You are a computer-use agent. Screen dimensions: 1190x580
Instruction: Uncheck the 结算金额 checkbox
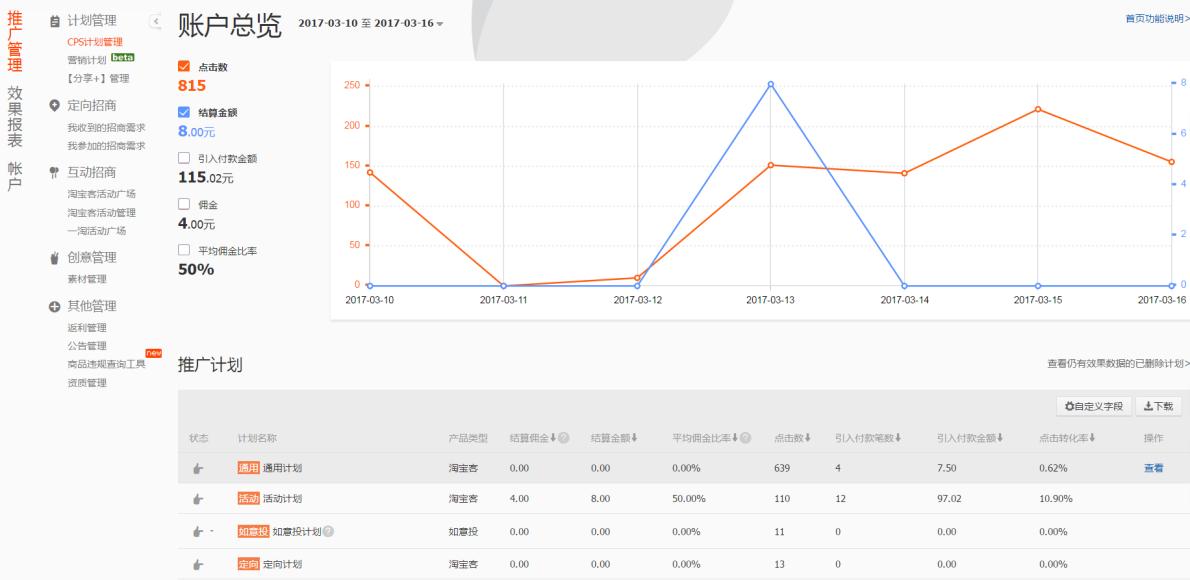click(x=183, y=112)
